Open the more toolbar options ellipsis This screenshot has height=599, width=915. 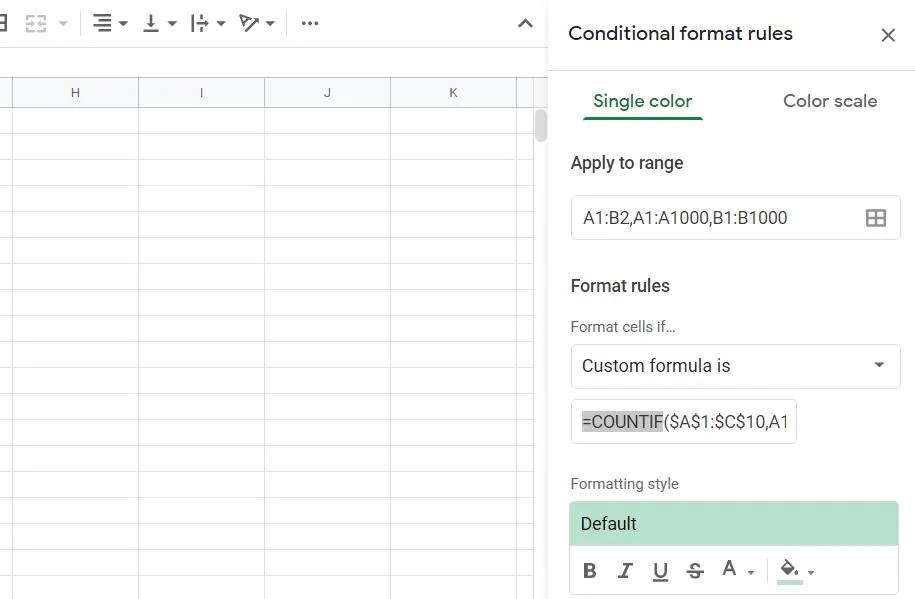[309, 22]
